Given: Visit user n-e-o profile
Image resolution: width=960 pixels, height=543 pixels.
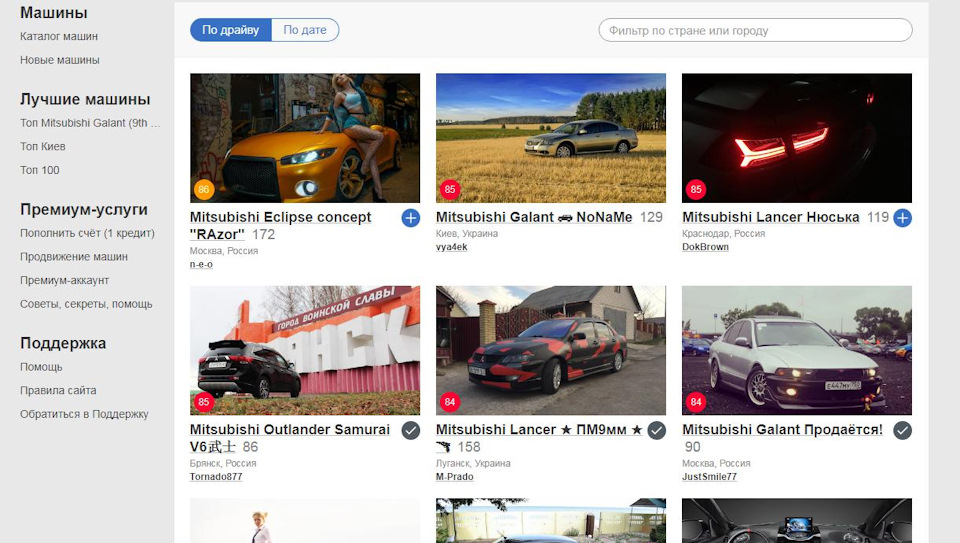Looking at the screenshot, I should click(201, 264).
